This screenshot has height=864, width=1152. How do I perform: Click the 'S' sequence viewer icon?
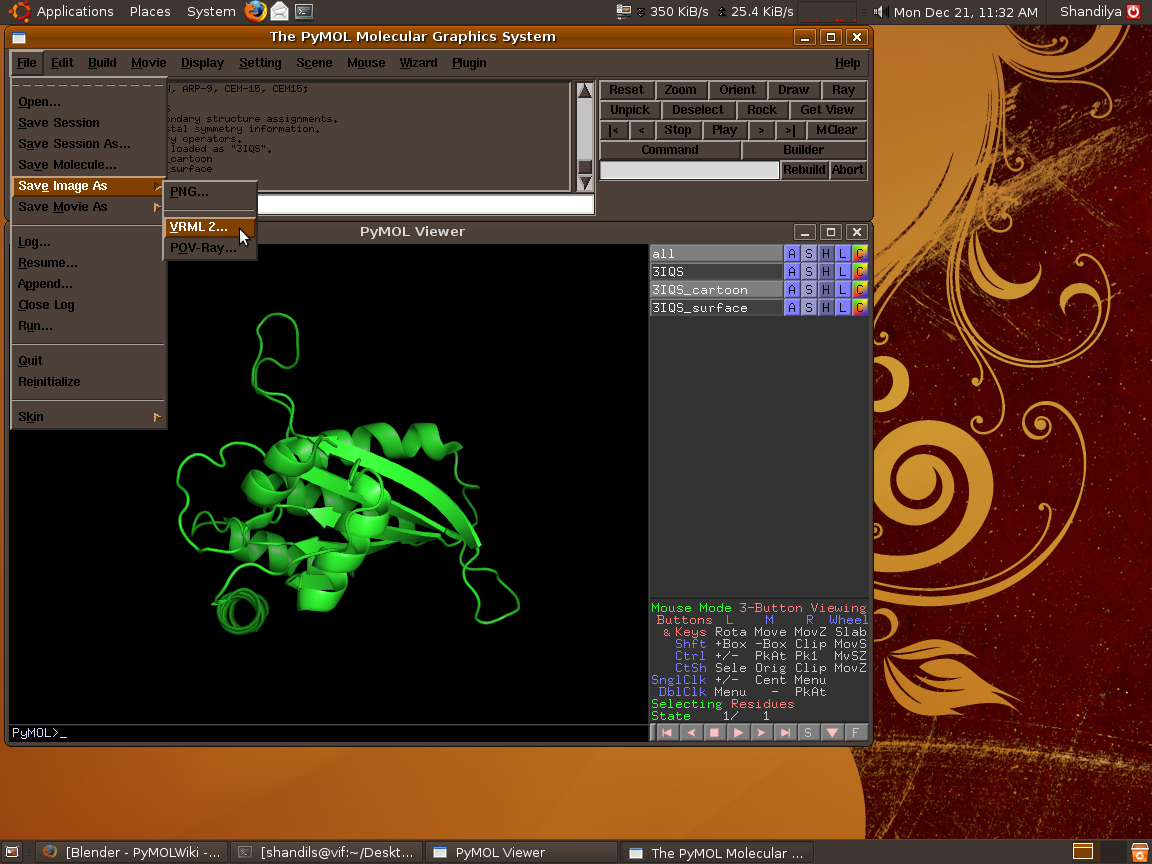[x=808, y=733]
